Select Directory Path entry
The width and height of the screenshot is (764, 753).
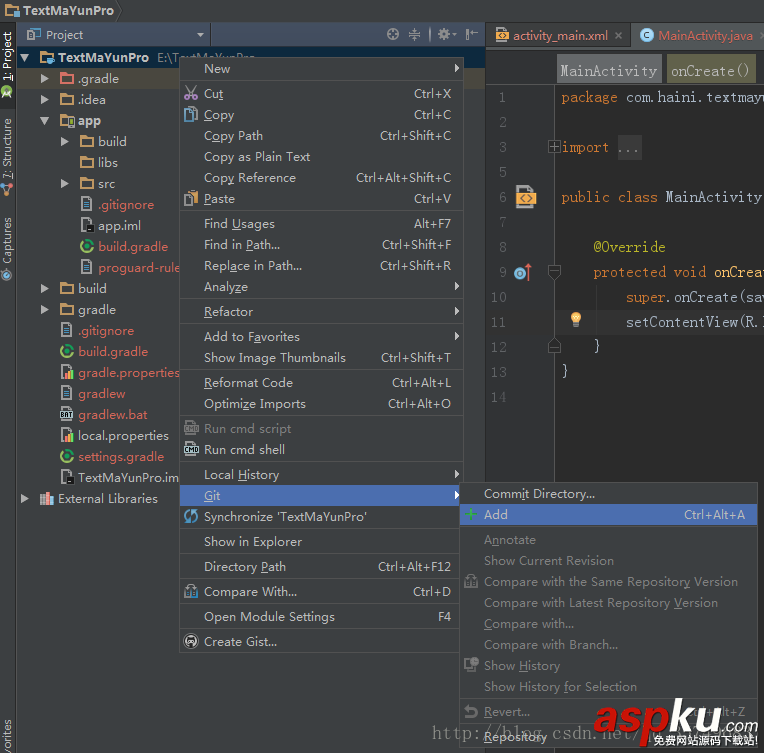tap(321, 566)
